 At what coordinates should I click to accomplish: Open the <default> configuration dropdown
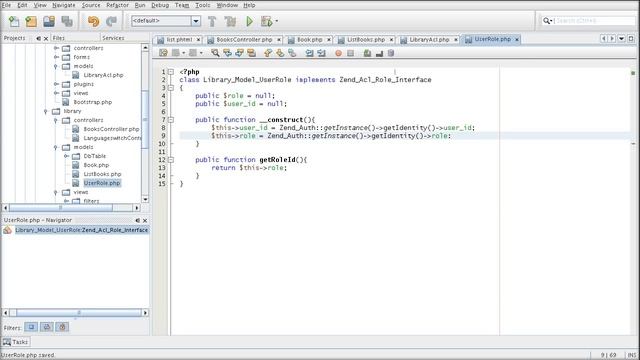pyautogui.click(x=196, y=21)
